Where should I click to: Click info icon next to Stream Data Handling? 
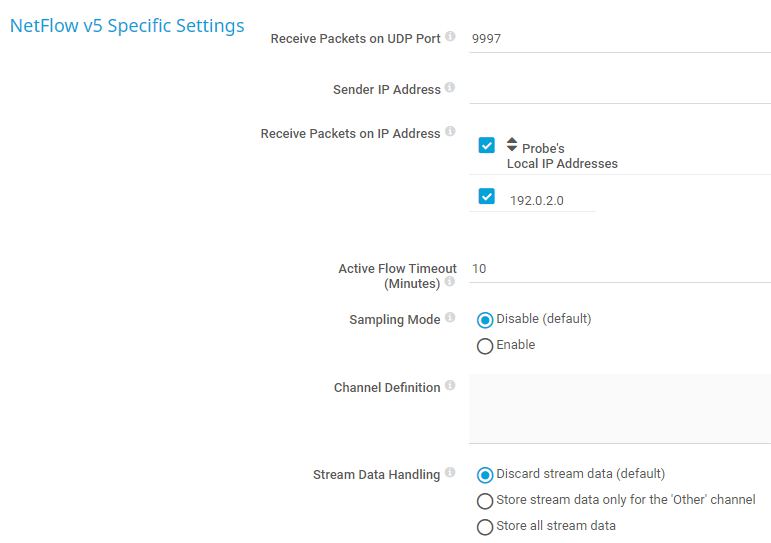(450, 473)
